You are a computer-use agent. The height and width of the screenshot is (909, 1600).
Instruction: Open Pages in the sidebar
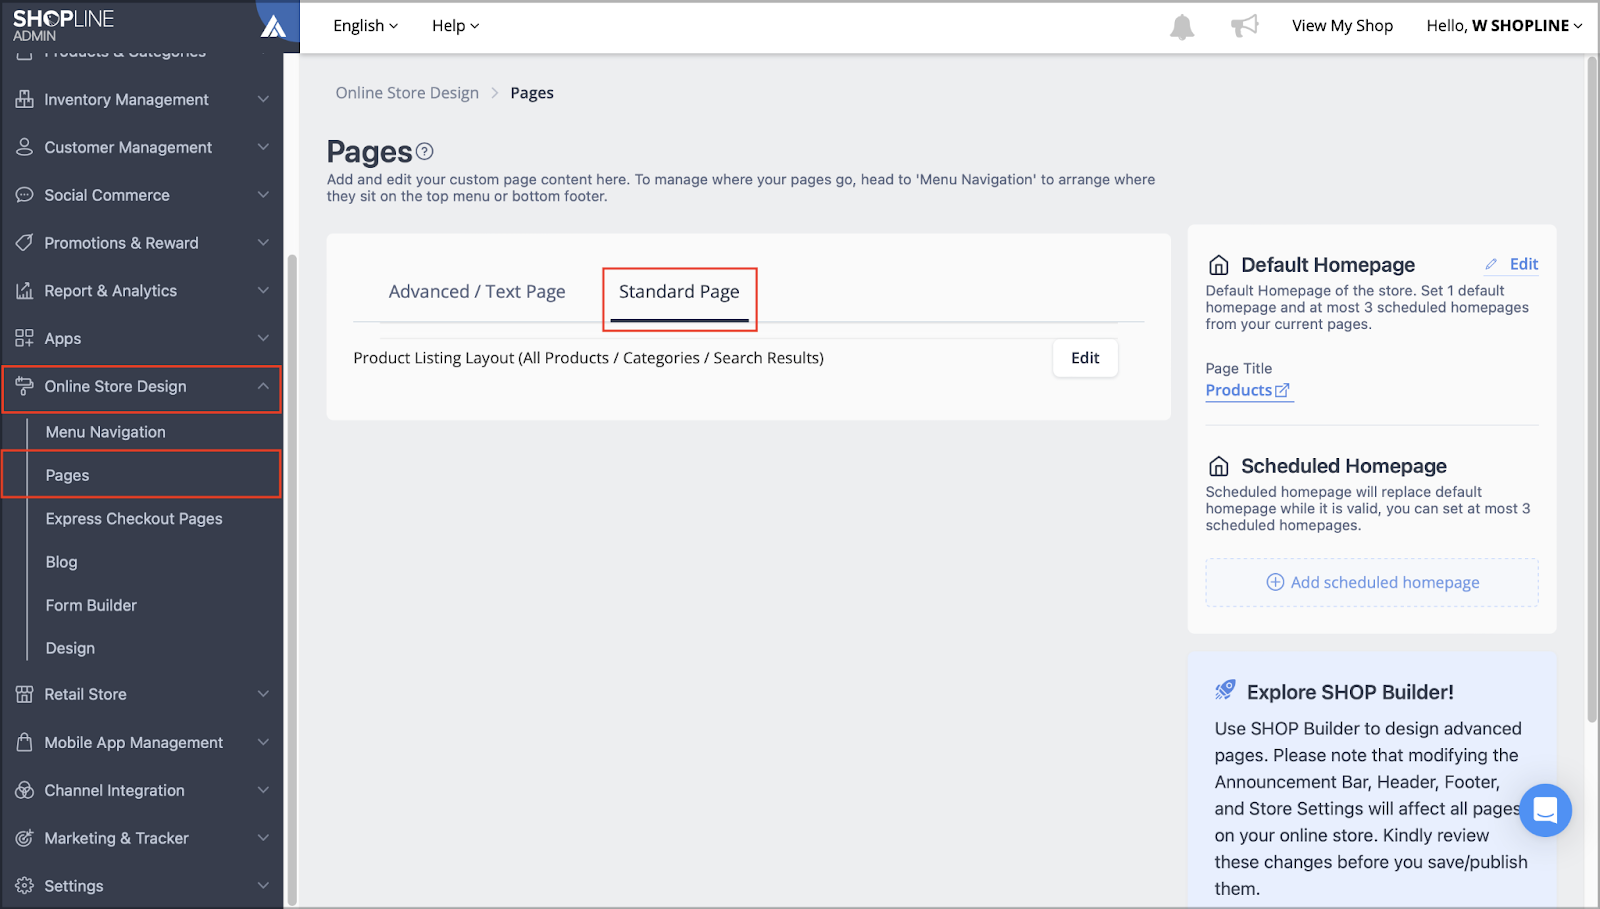tap(67, 476)
